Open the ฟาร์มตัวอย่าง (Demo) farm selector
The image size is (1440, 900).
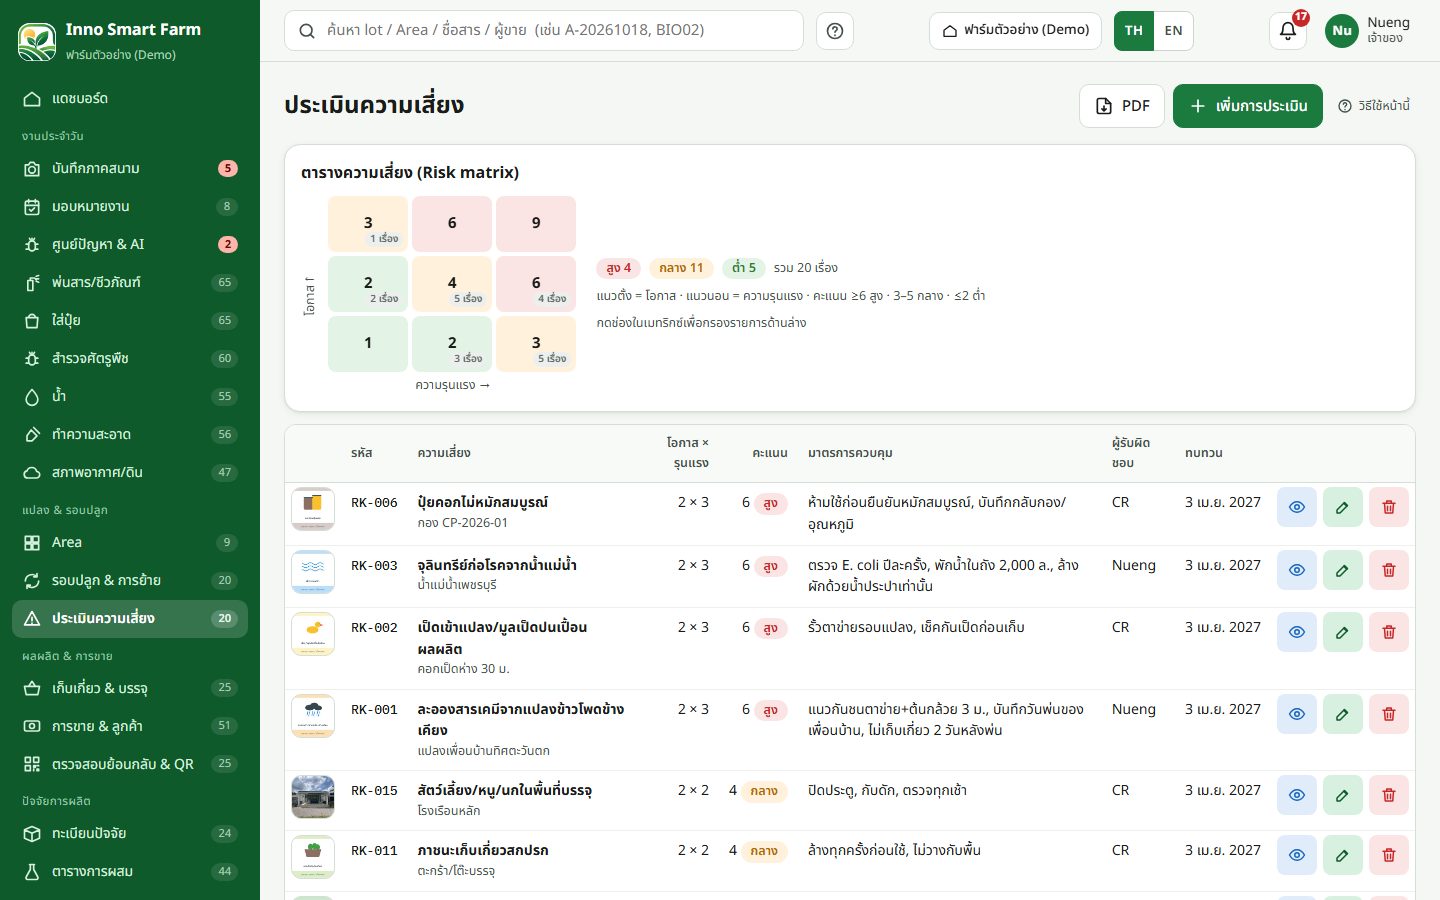(1015, 31)
